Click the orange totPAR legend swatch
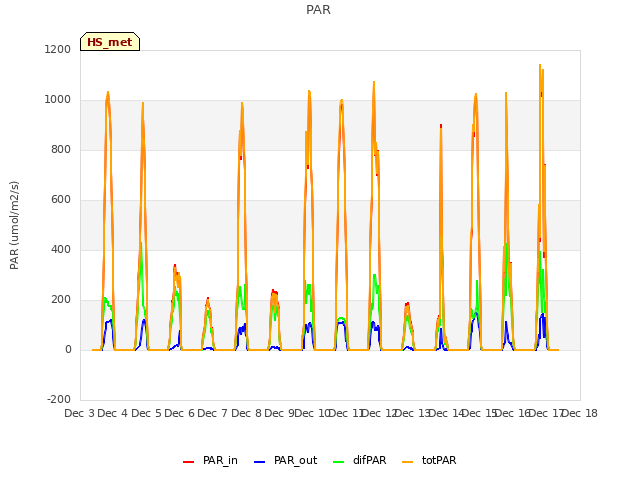640x480 pixels. tap(407, 462)
